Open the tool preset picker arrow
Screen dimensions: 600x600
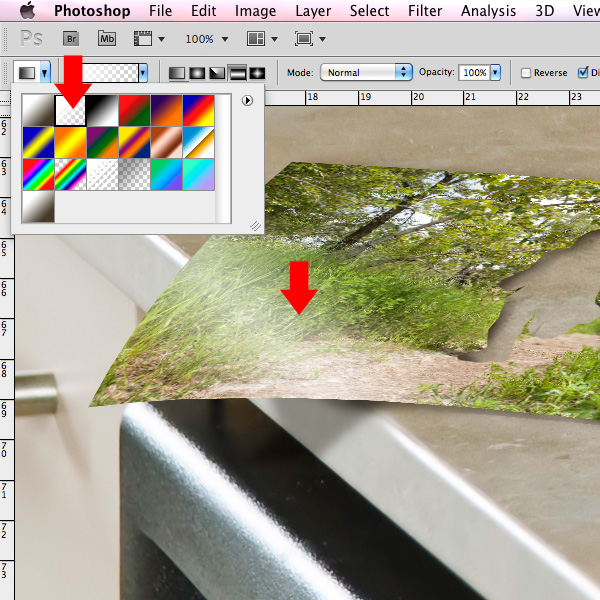45,73
